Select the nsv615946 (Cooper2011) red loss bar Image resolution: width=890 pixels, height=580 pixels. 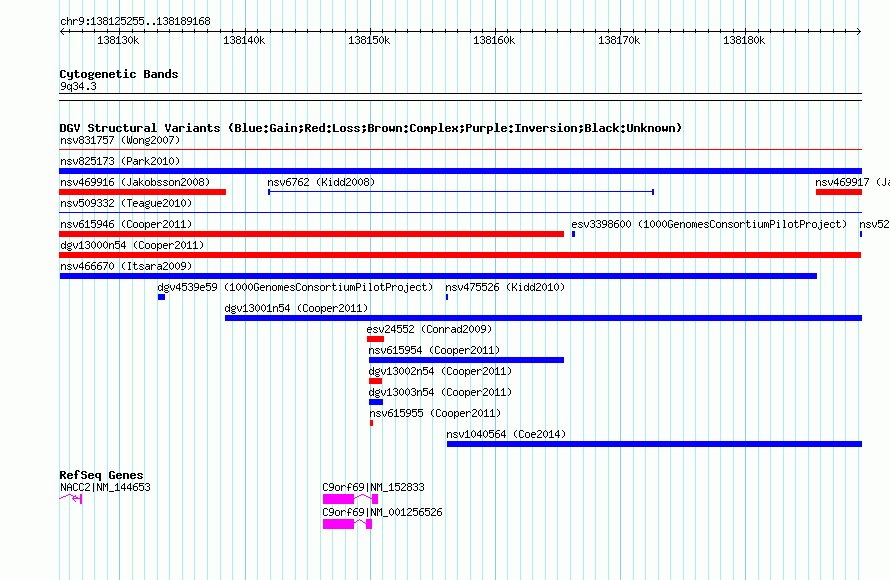(312, 234)
